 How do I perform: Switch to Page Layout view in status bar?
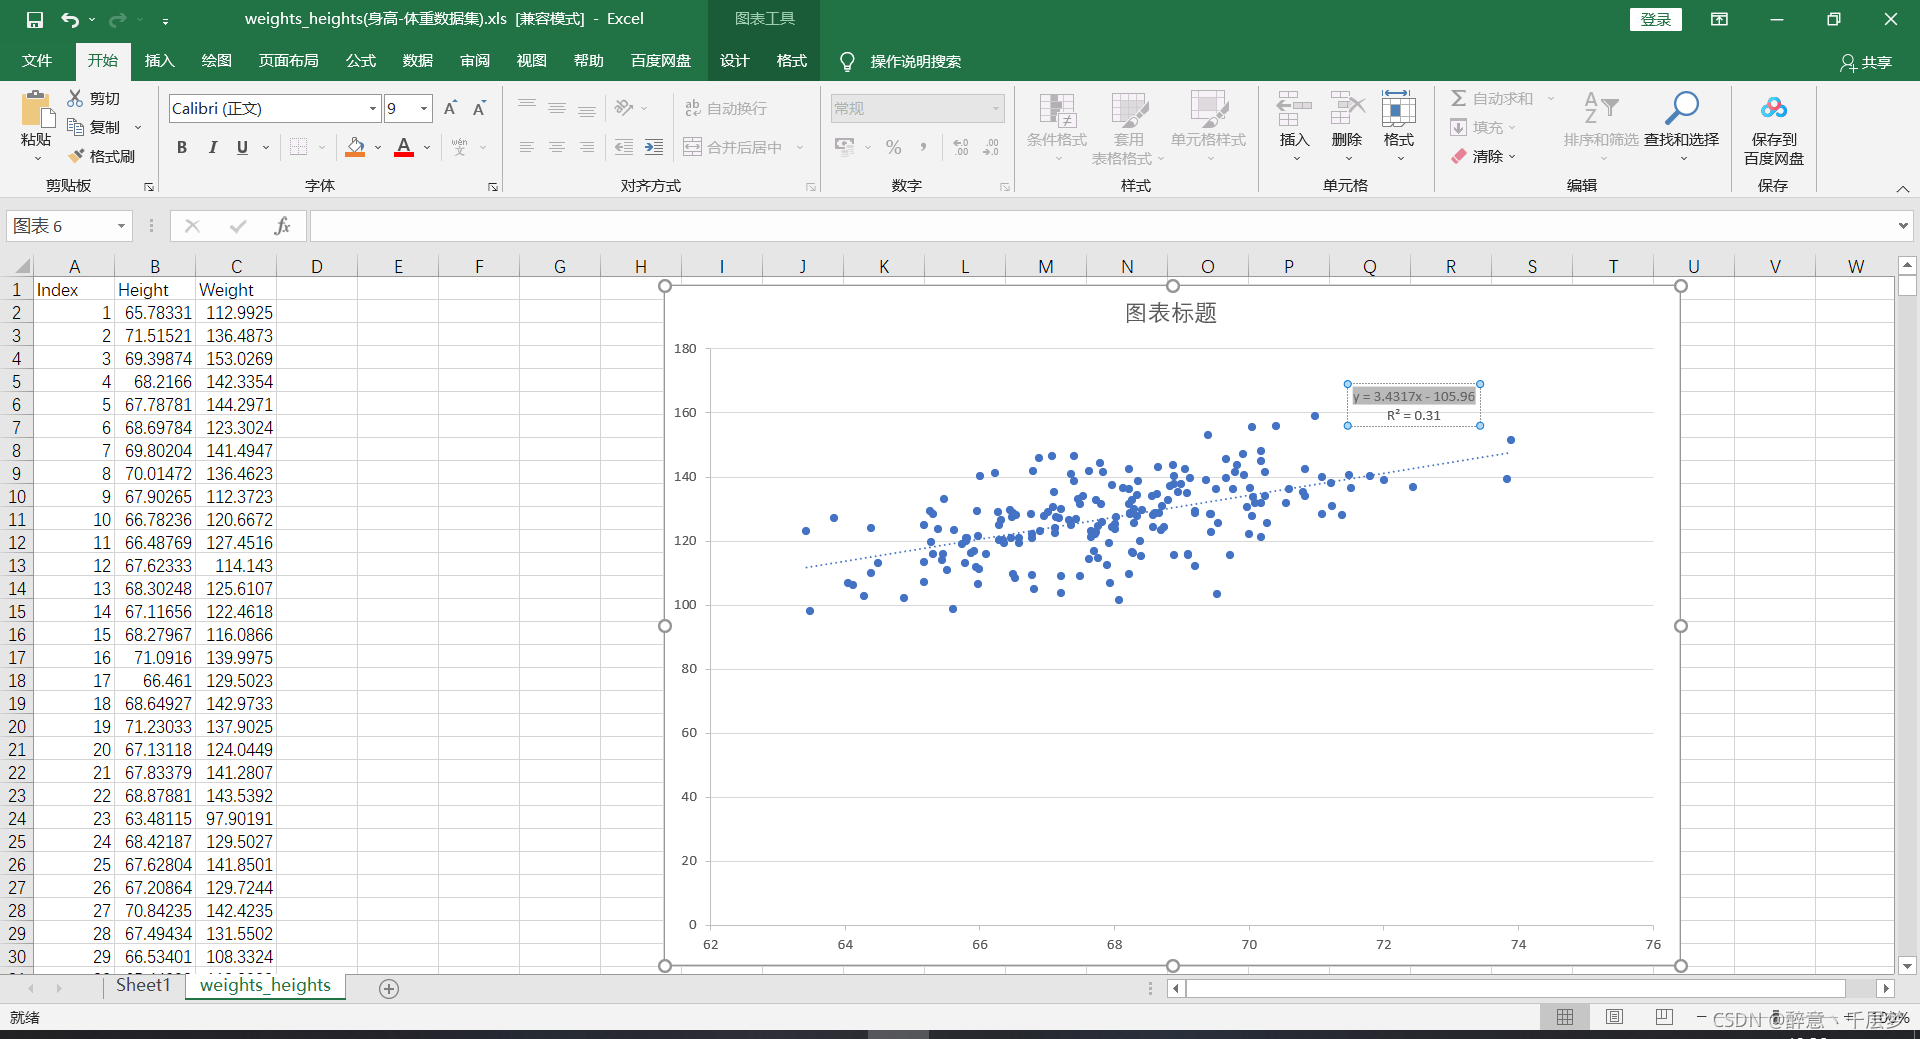[x=1614, y=1017]
